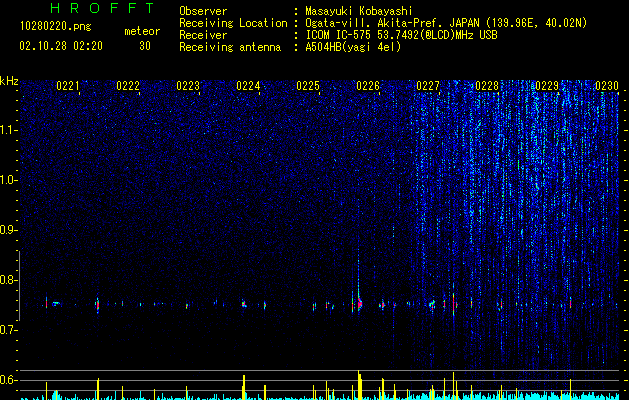Click the 0230 time marker

pos(607,86)
